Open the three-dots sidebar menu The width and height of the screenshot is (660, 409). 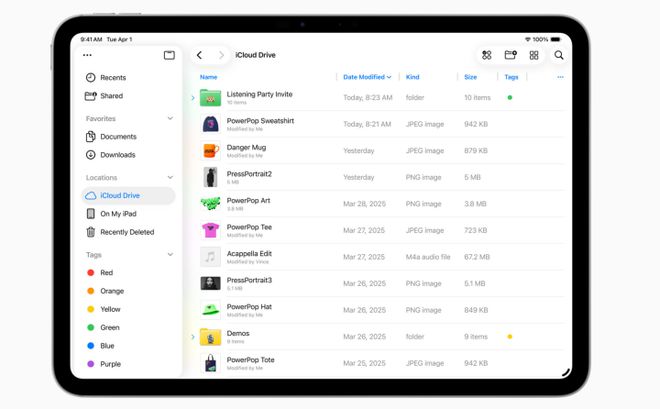click(87, 55)
